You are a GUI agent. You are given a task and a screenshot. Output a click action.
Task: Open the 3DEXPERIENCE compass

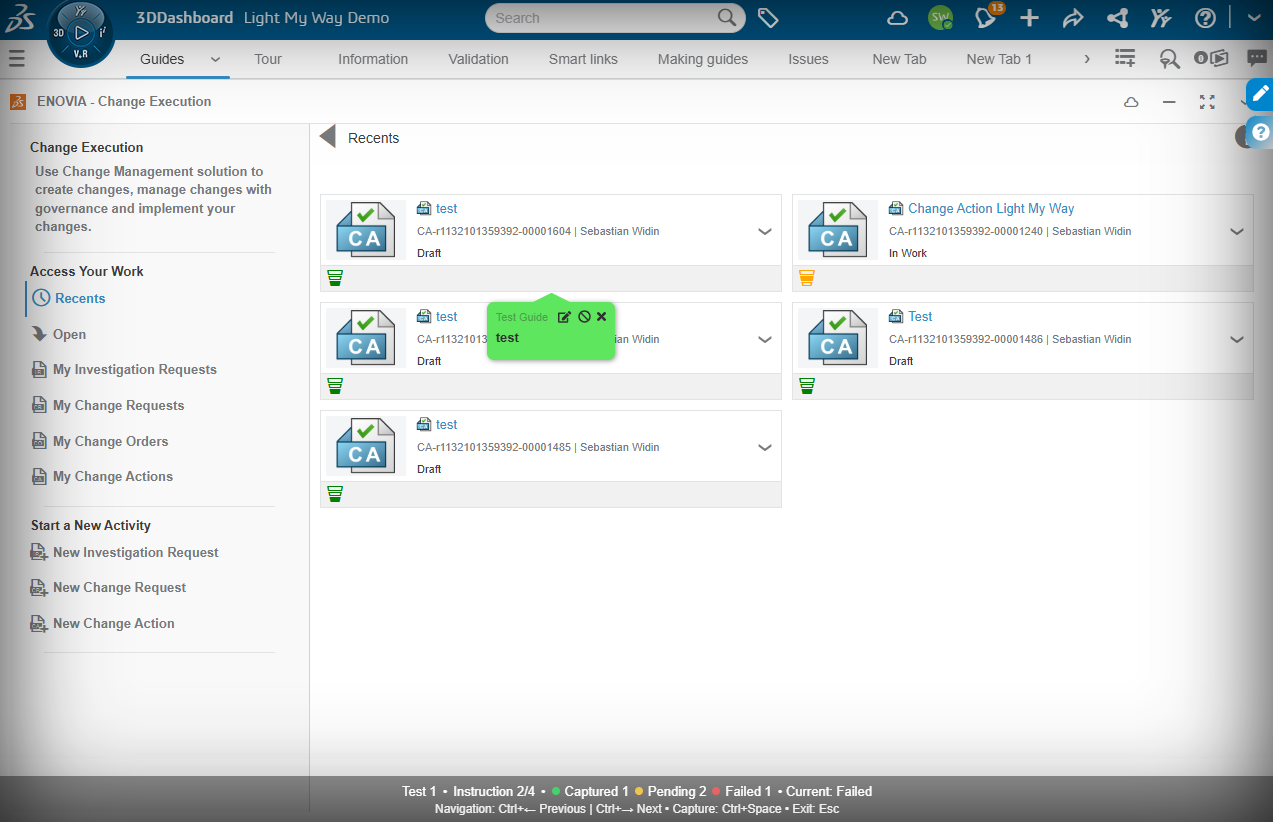81,33
